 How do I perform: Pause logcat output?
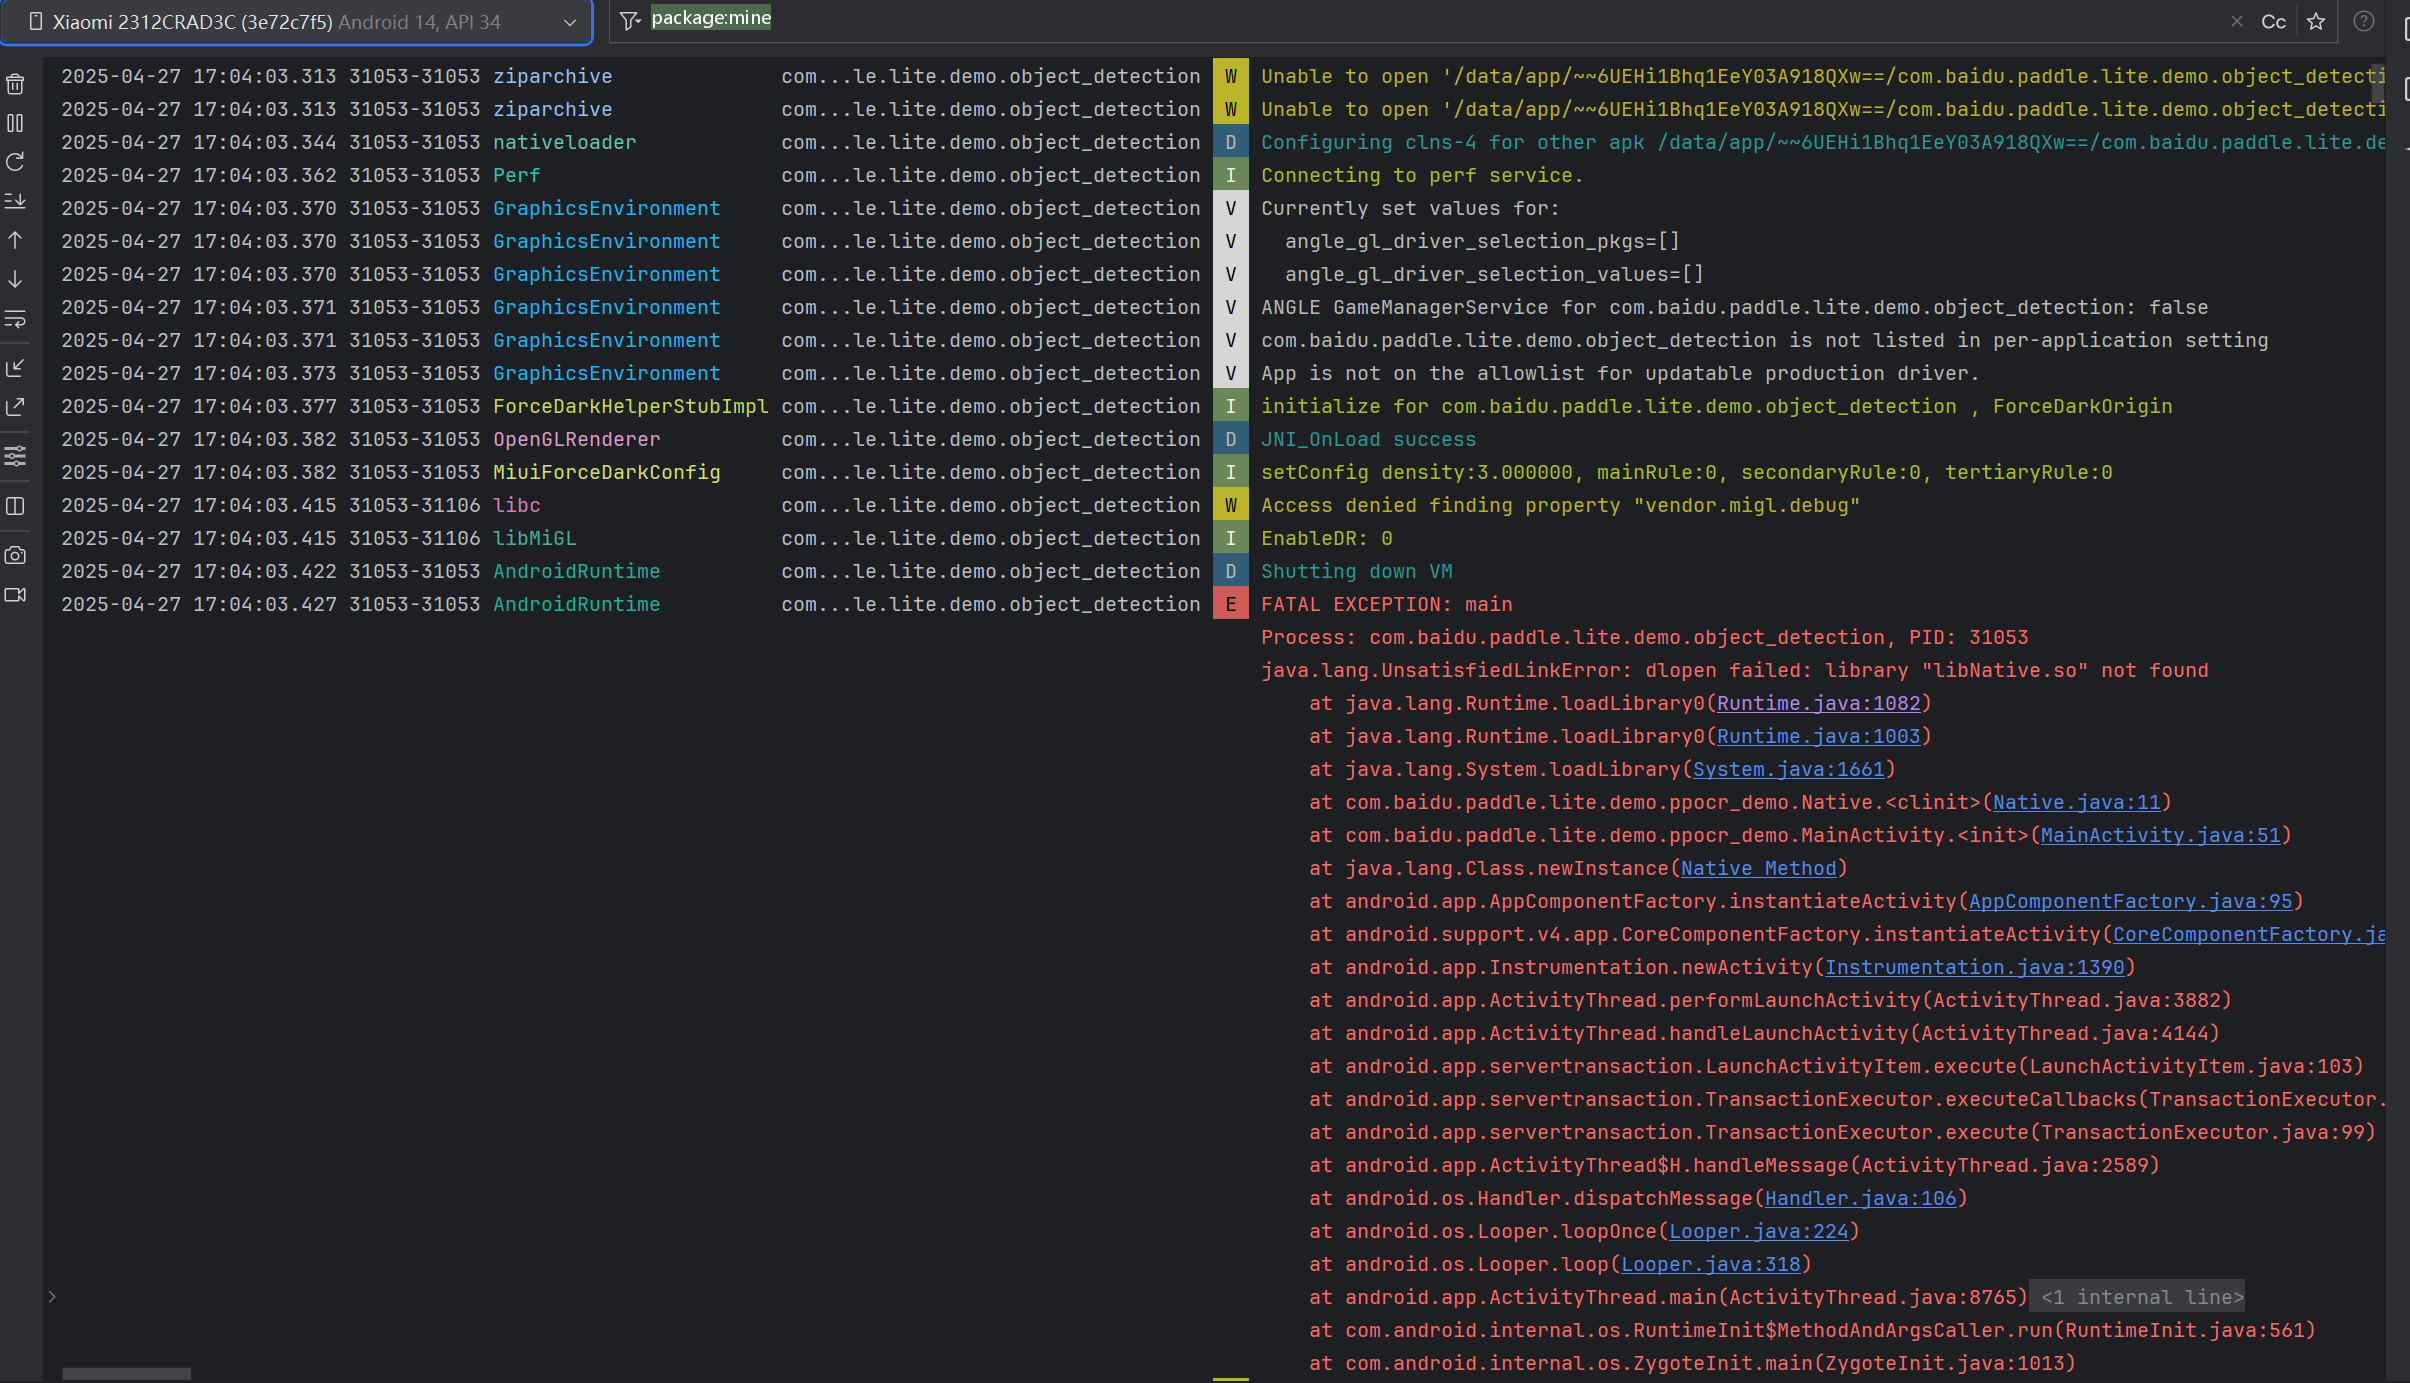(x=15, y=123)
